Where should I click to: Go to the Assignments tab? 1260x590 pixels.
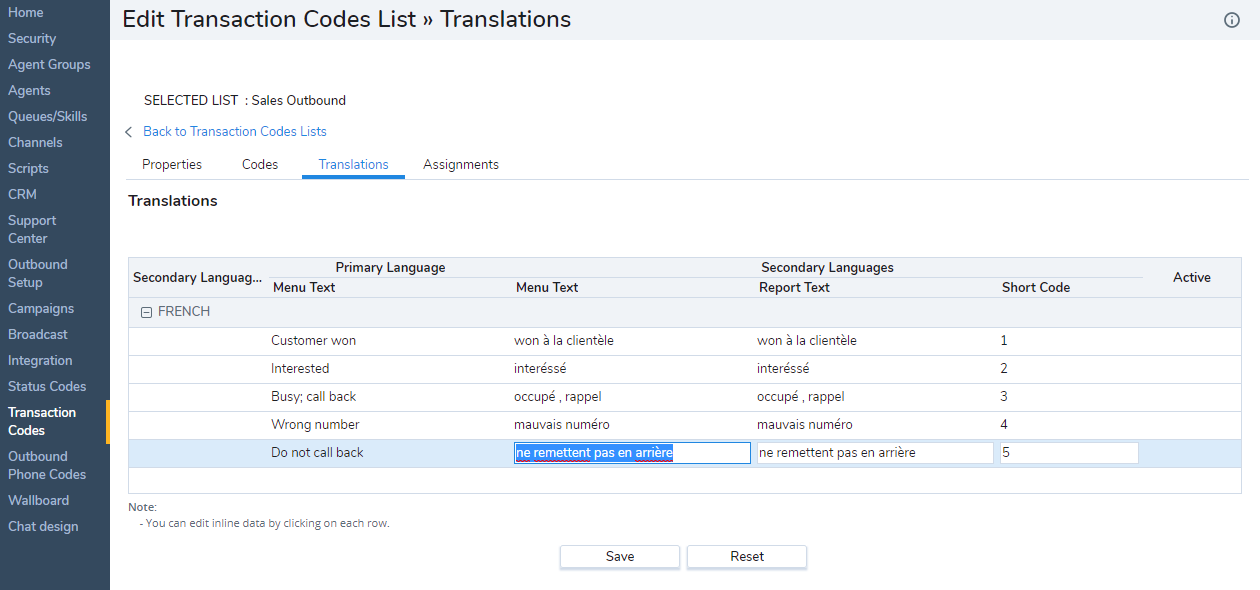click(461, 164)
